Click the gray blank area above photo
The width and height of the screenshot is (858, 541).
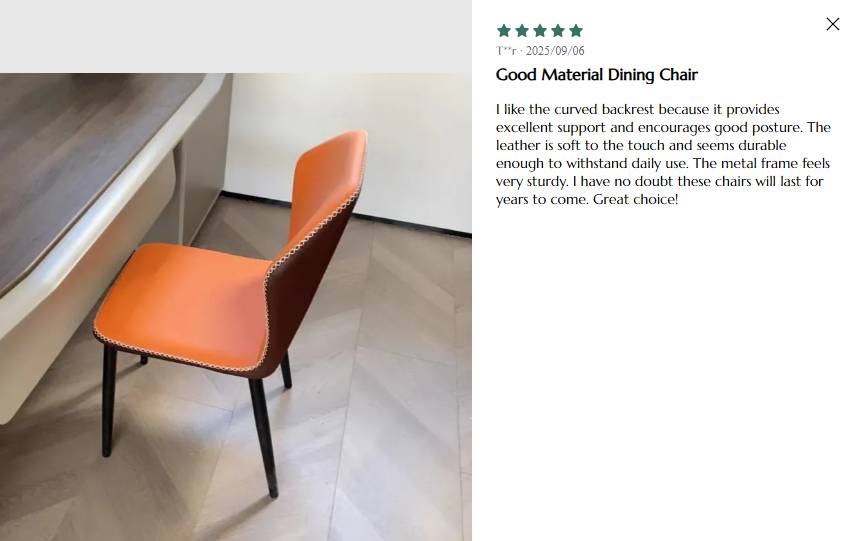coord(236,36)
